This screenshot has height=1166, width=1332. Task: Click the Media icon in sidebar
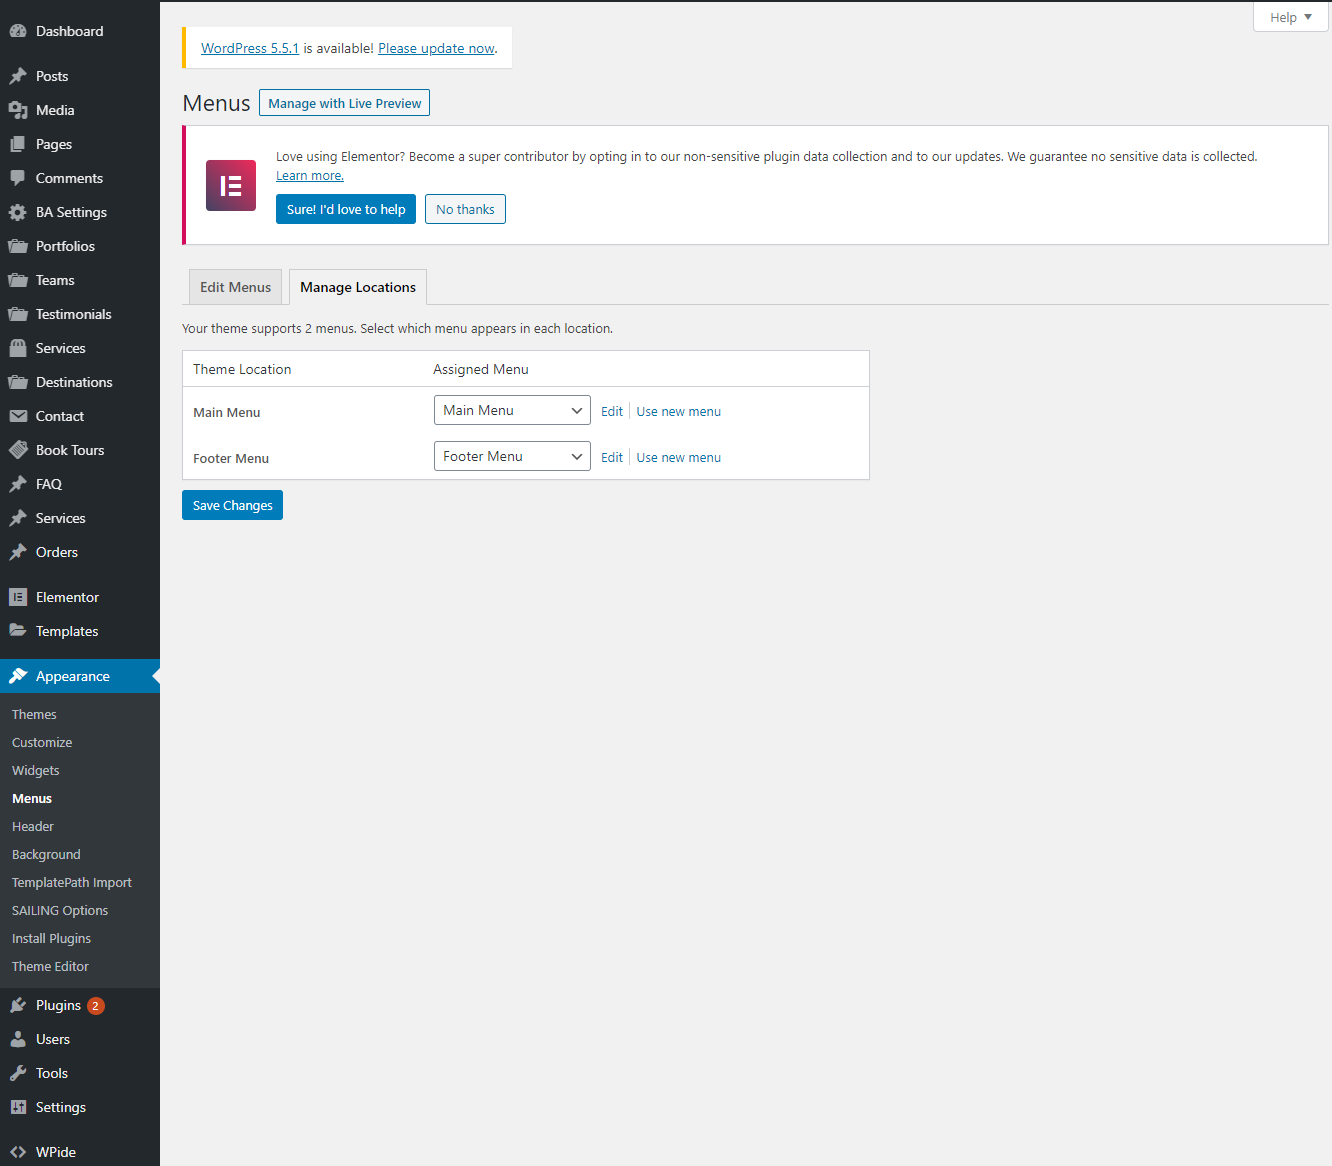[18, 110]
